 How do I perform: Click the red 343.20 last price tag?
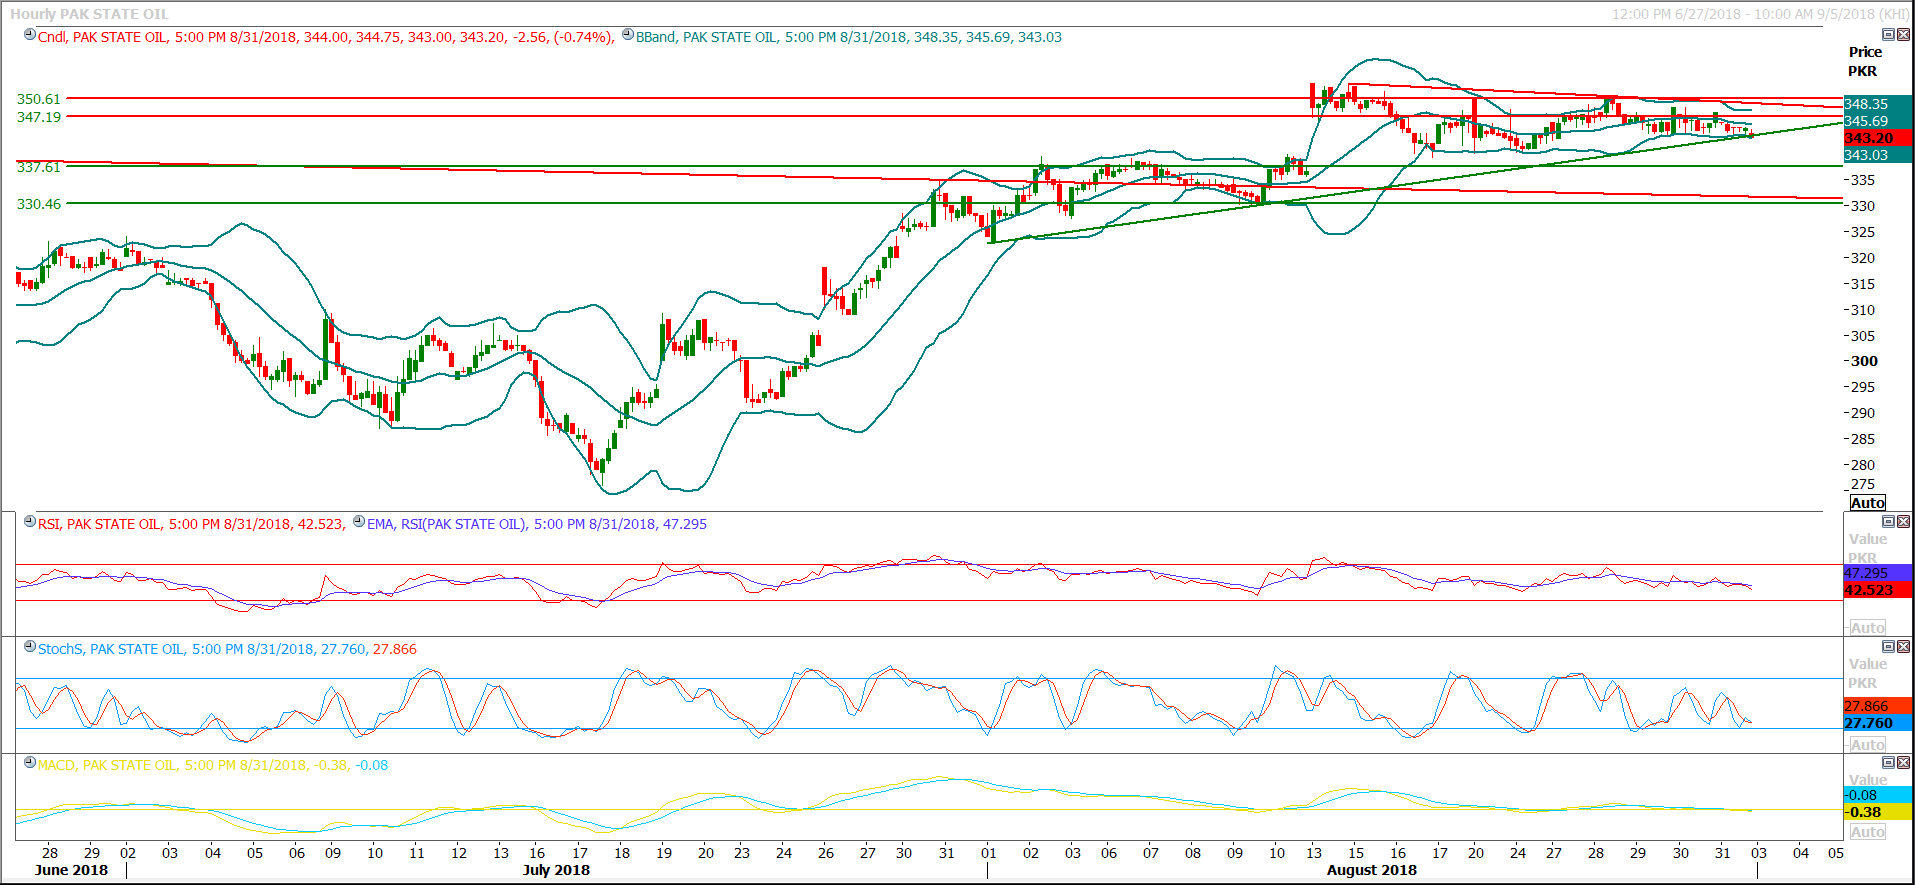1878,138
